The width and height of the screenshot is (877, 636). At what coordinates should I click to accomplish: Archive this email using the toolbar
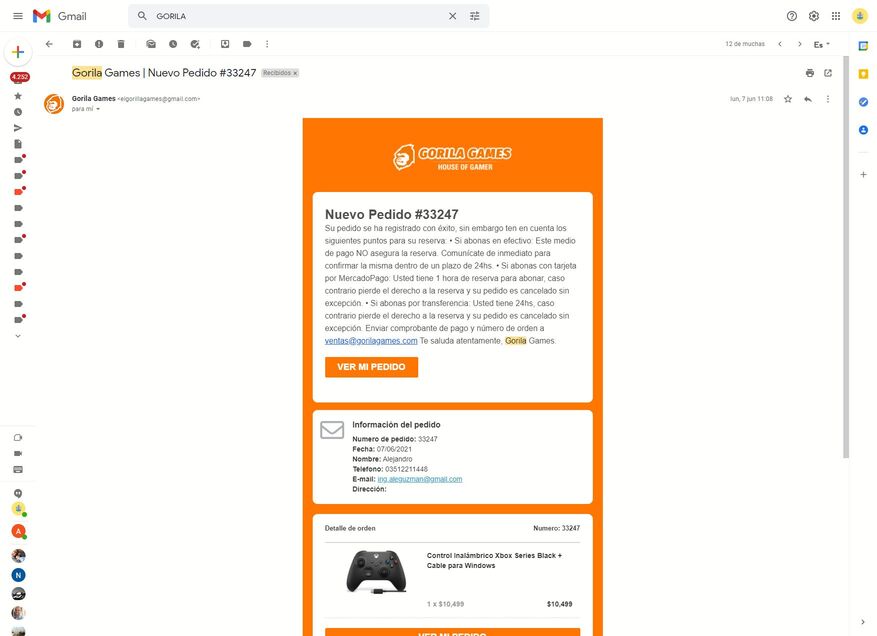click(77, 44)
